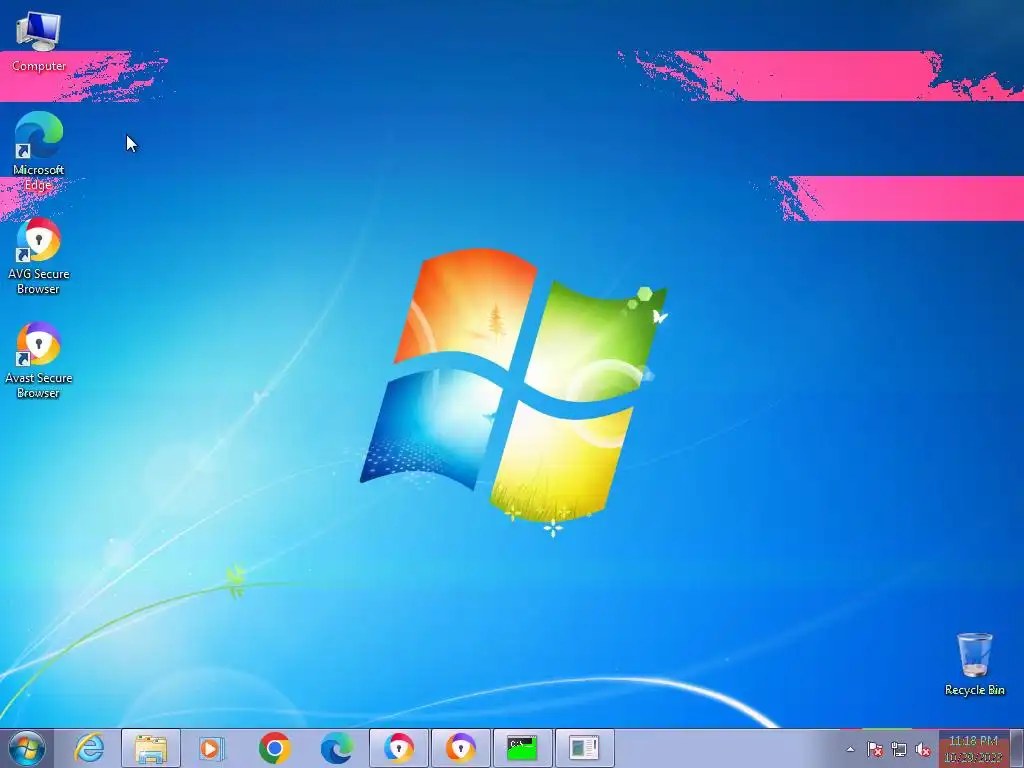This screenshot has width=1024, height=768.
Task: Switch to AVG Secure Browser in the taskbar
Action: point(398,748)
